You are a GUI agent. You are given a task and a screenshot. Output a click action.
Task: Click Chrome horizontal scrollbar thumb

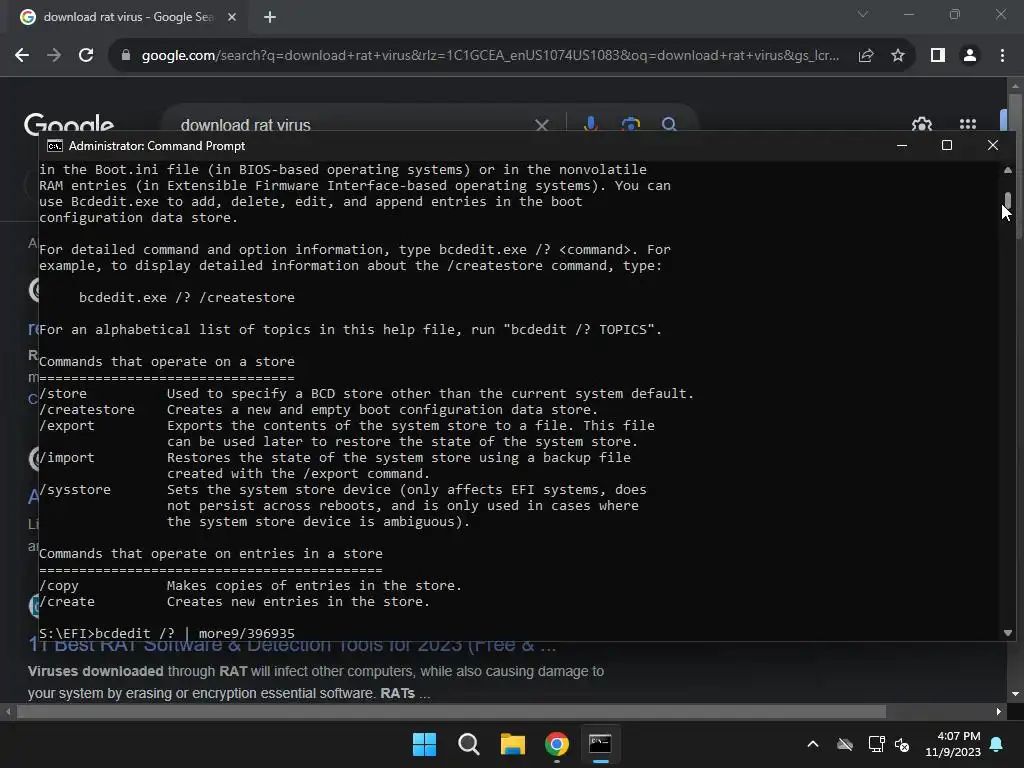[x=451, y=711]
